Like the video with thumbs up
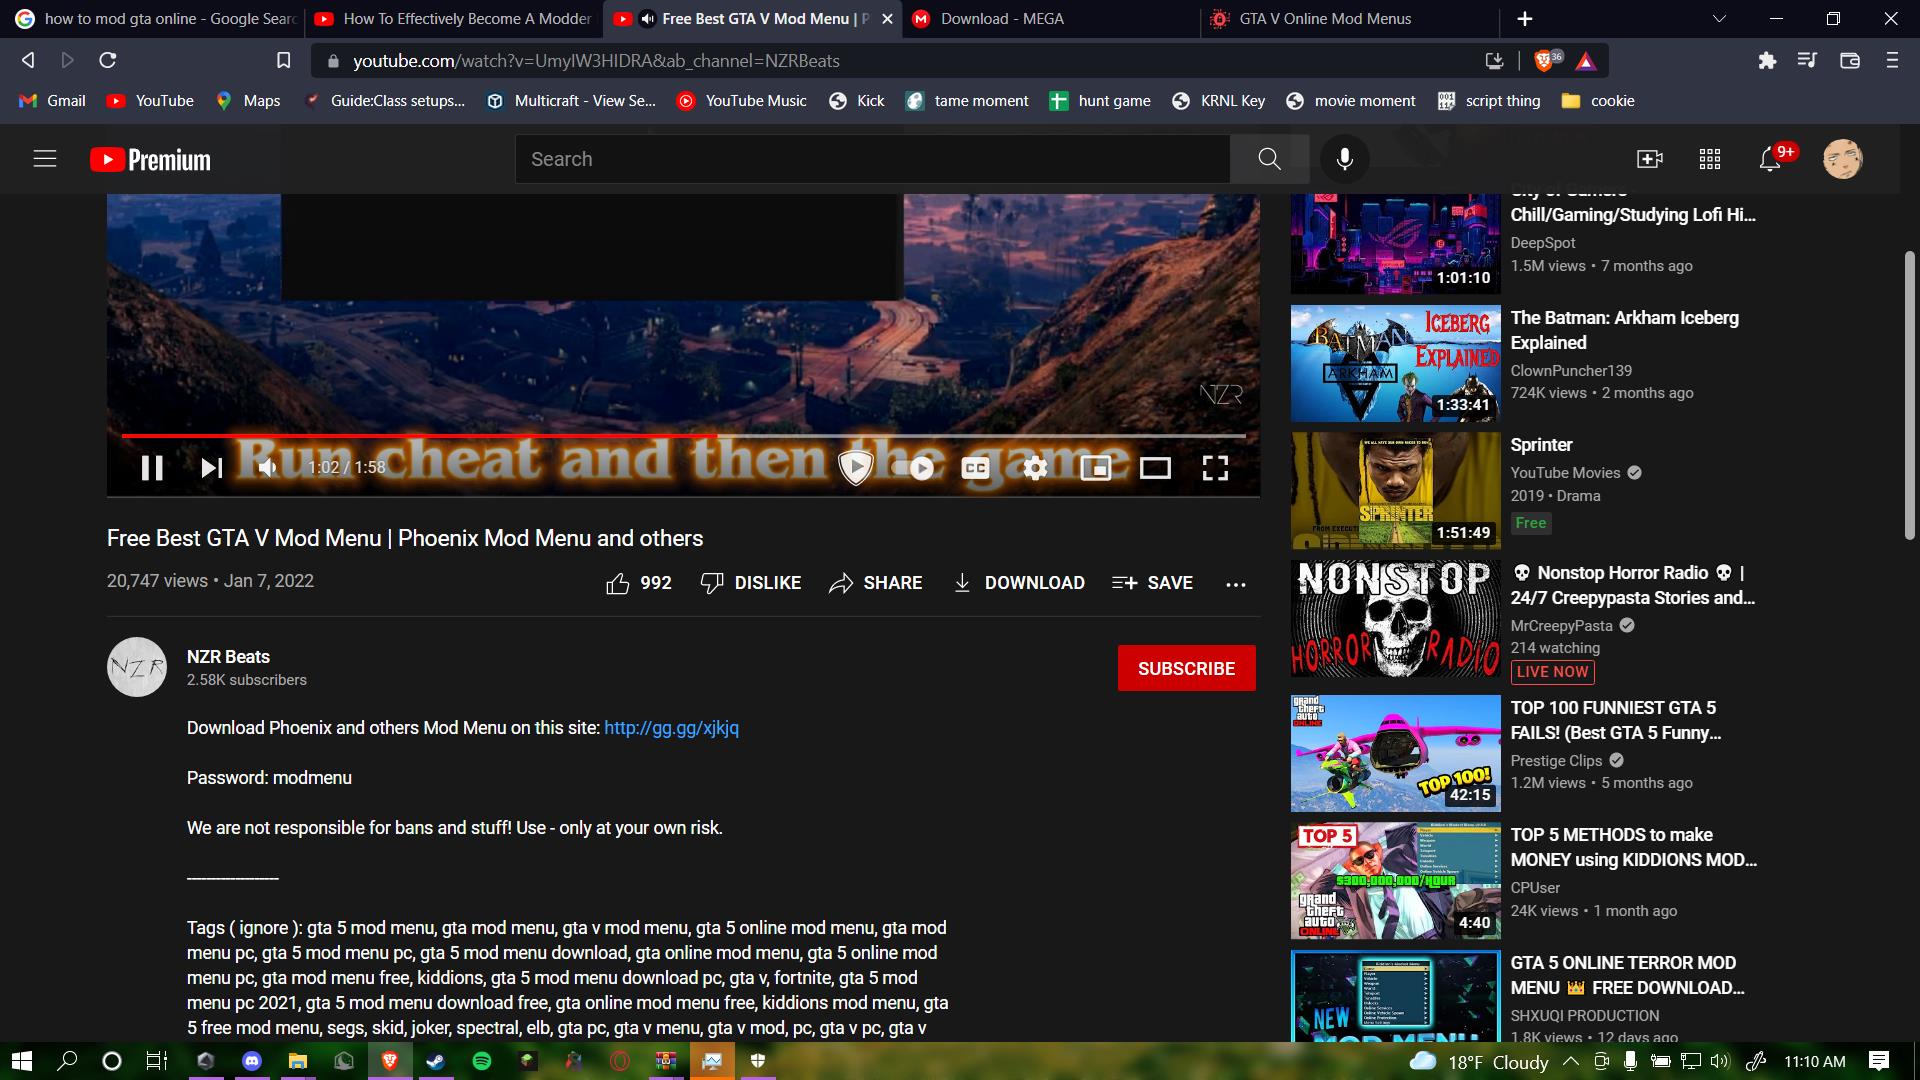This screenshot has height=1080, width=1920. [618, 583]
